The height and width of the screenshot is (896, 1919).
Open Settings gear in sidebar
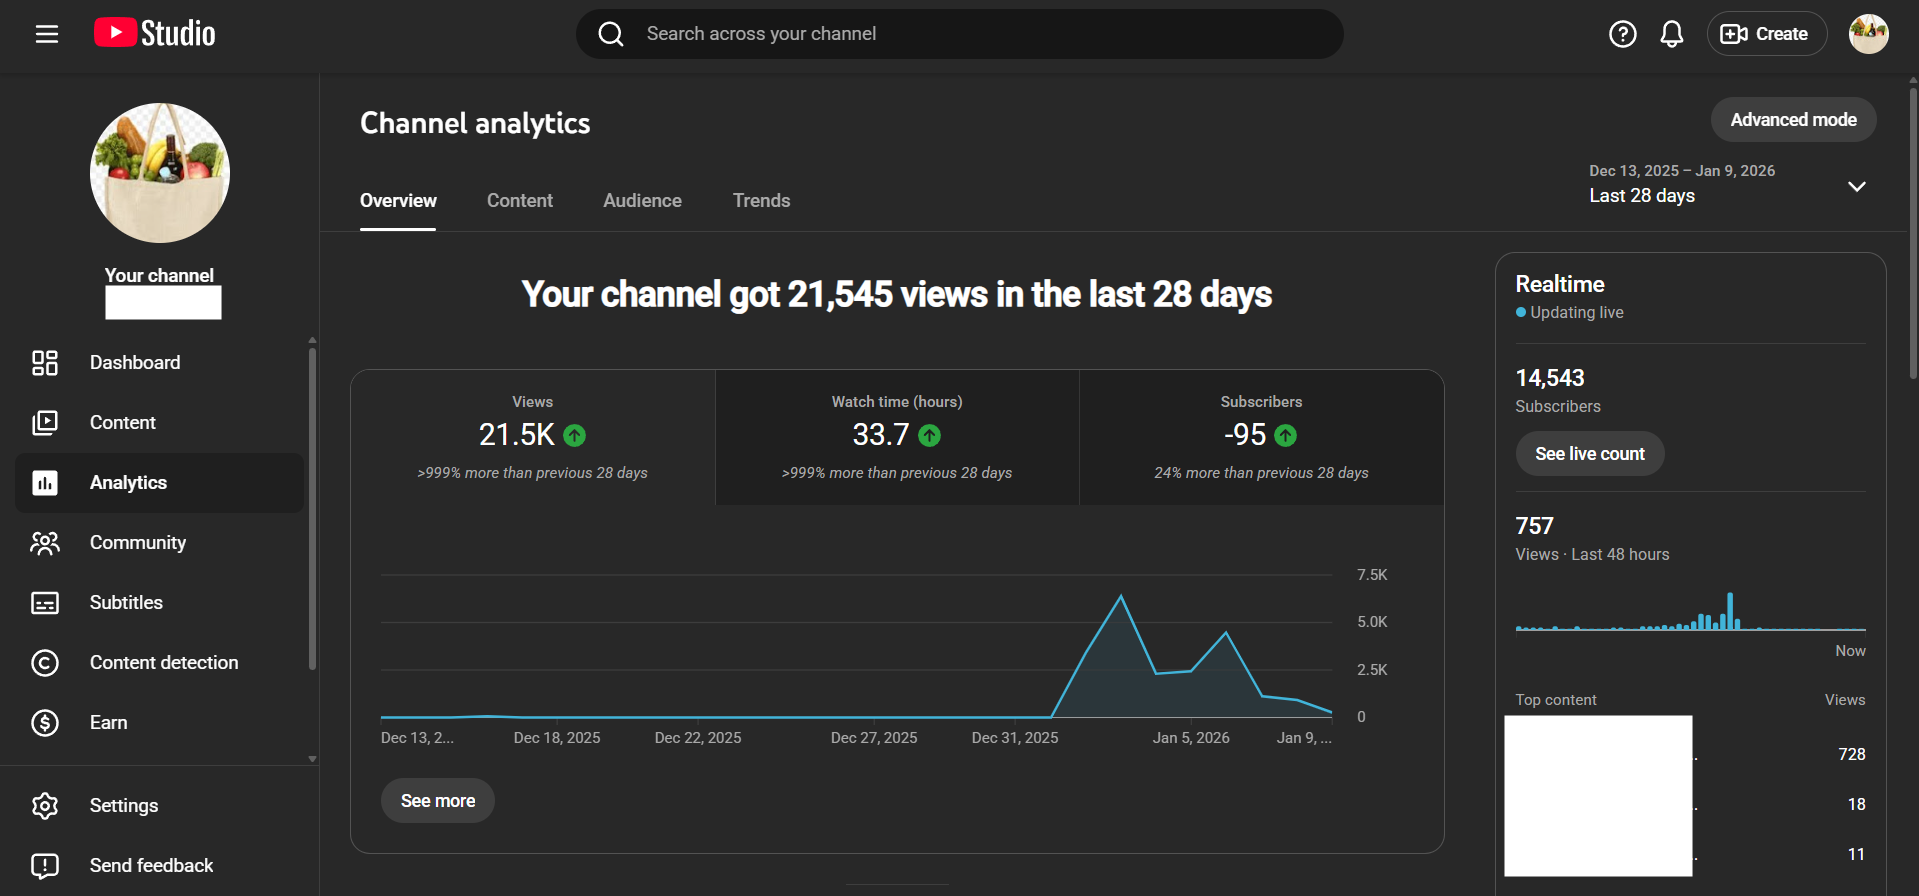[123, 806]
